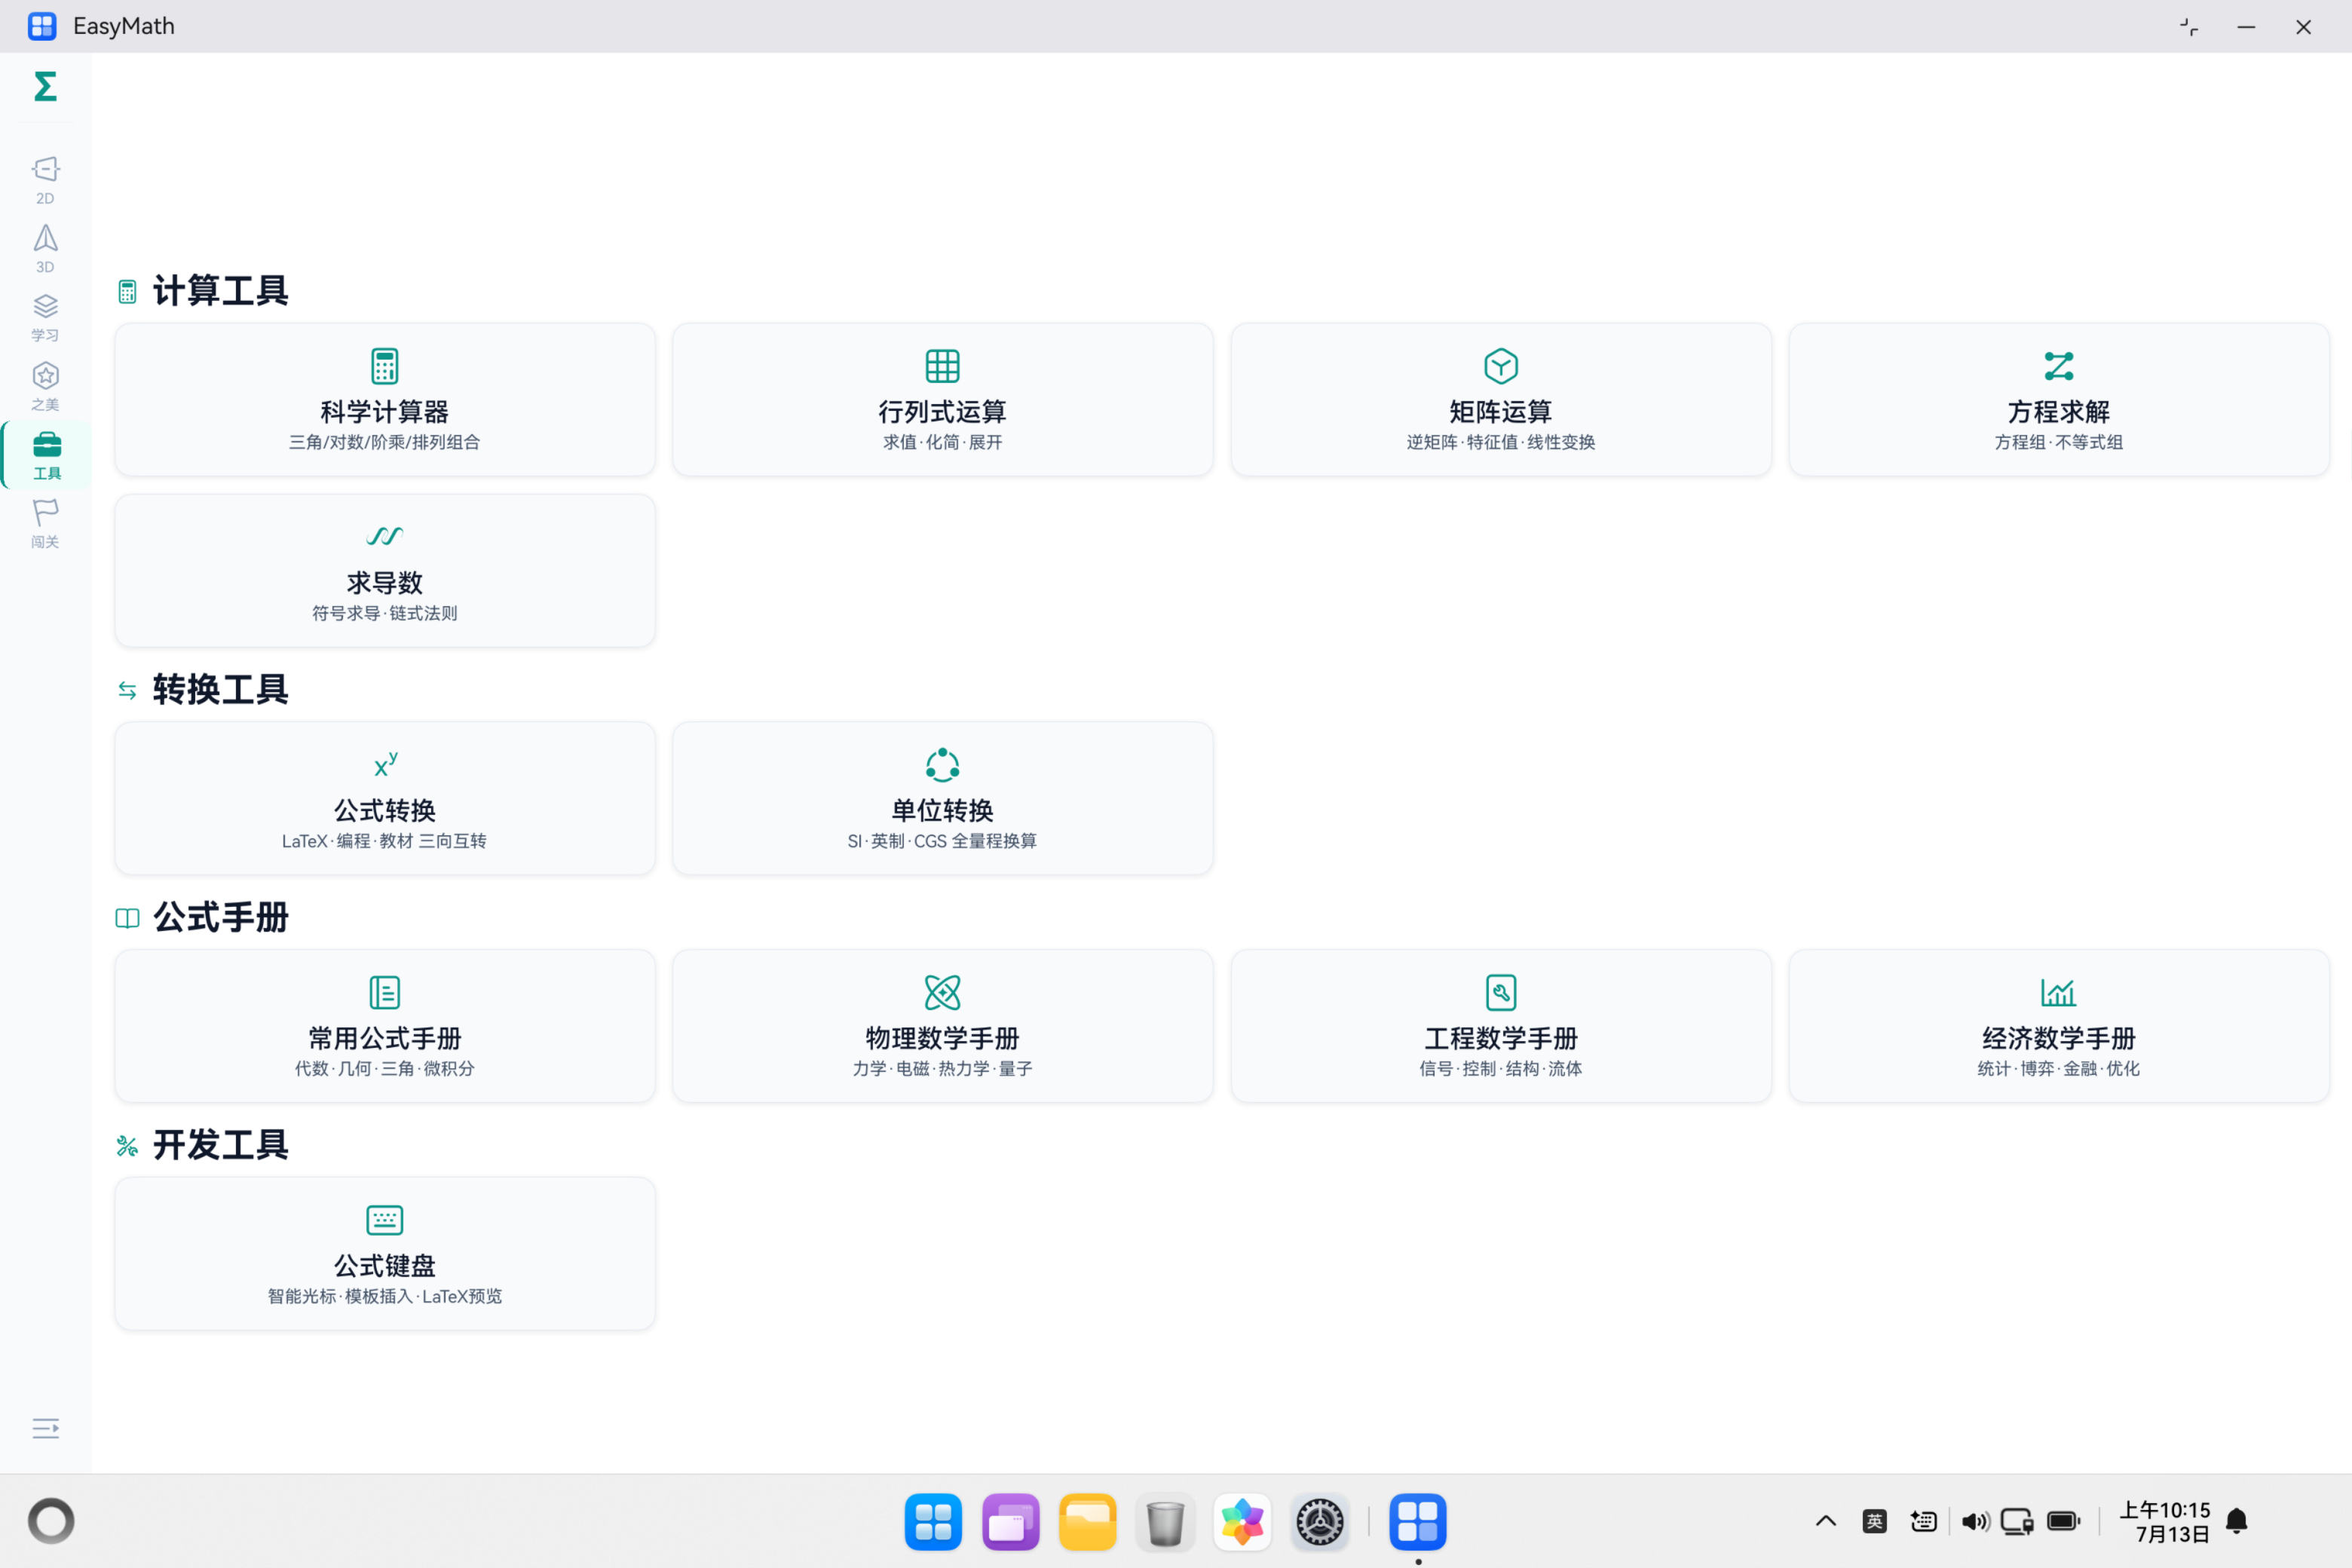Open the 方程求解 card
Image resolution: width=2352 pixels, height=1568 pixels.
click(x=2059, y=399)
